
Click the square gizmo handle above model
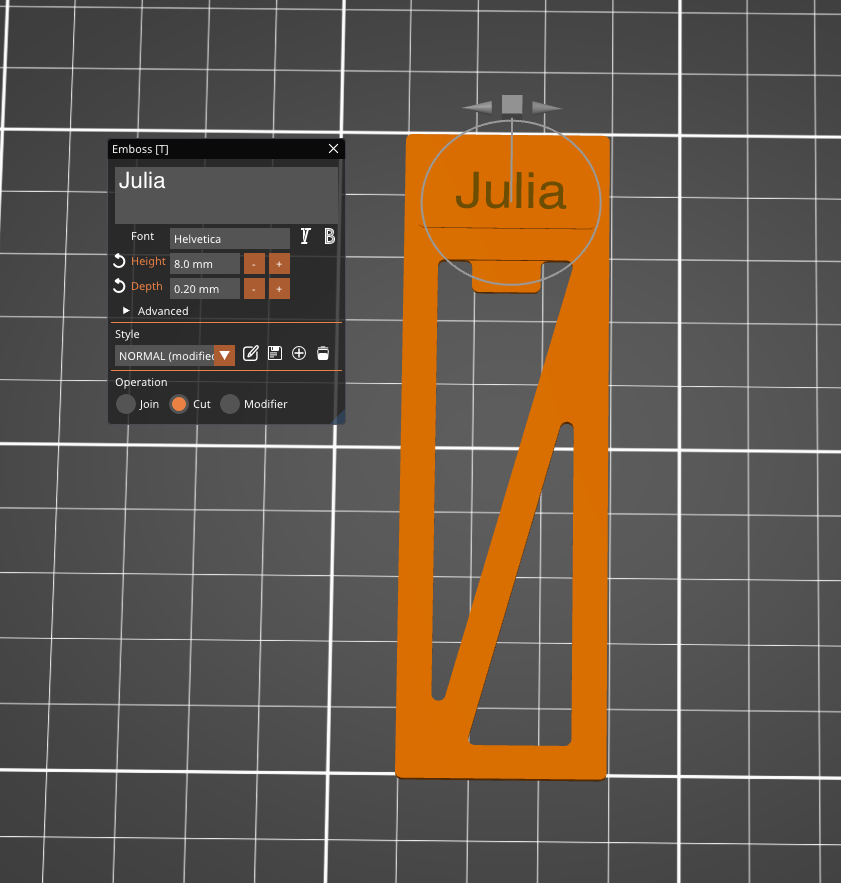point(512,105)
